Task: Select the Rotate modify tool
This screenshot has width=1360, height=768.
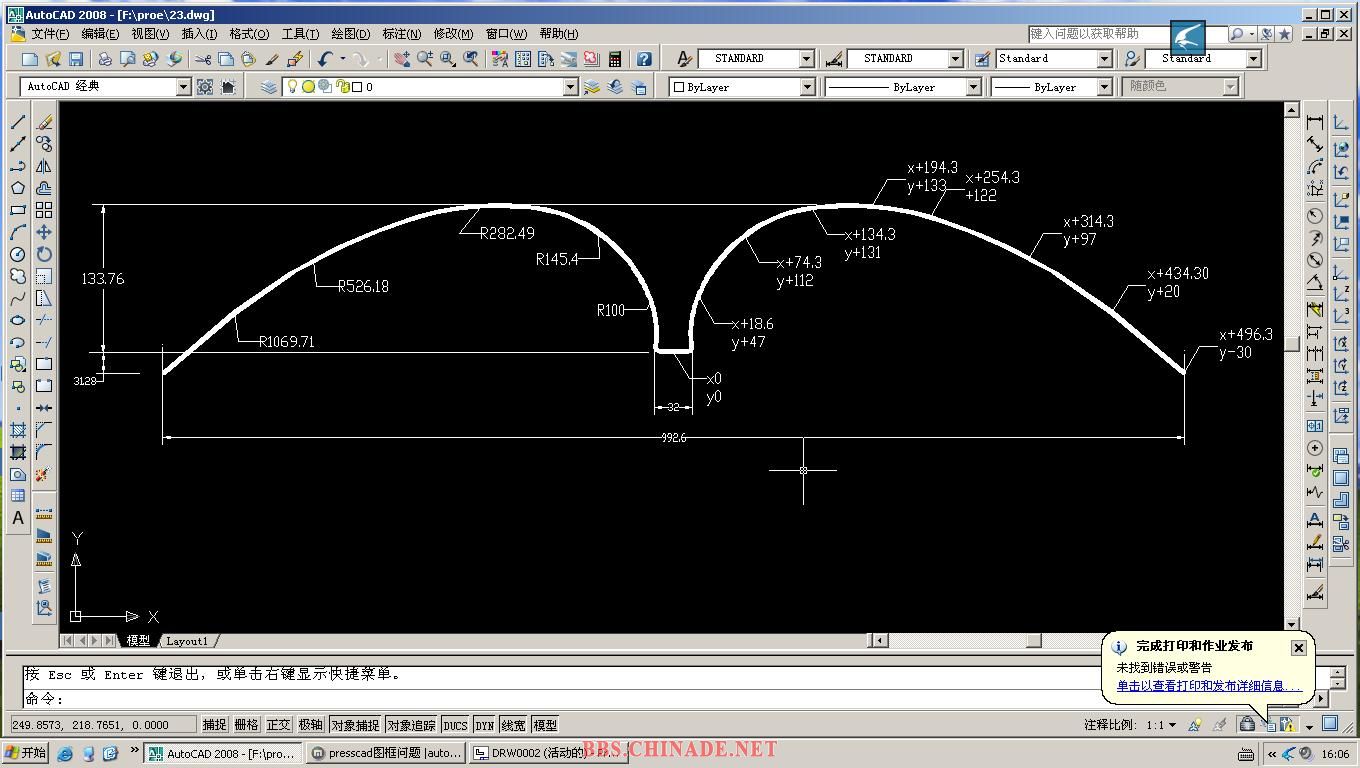Action: click(44, 254)
